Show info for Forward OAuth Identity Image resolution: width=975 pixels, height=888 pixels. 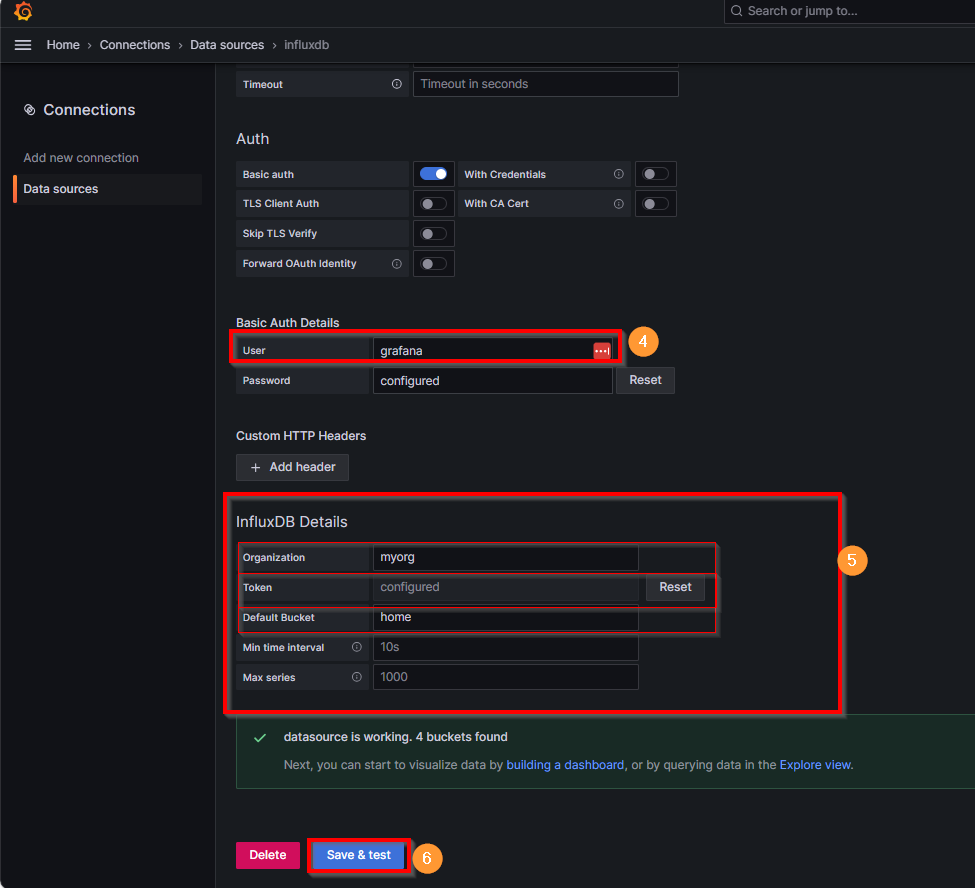click(397, 264)
